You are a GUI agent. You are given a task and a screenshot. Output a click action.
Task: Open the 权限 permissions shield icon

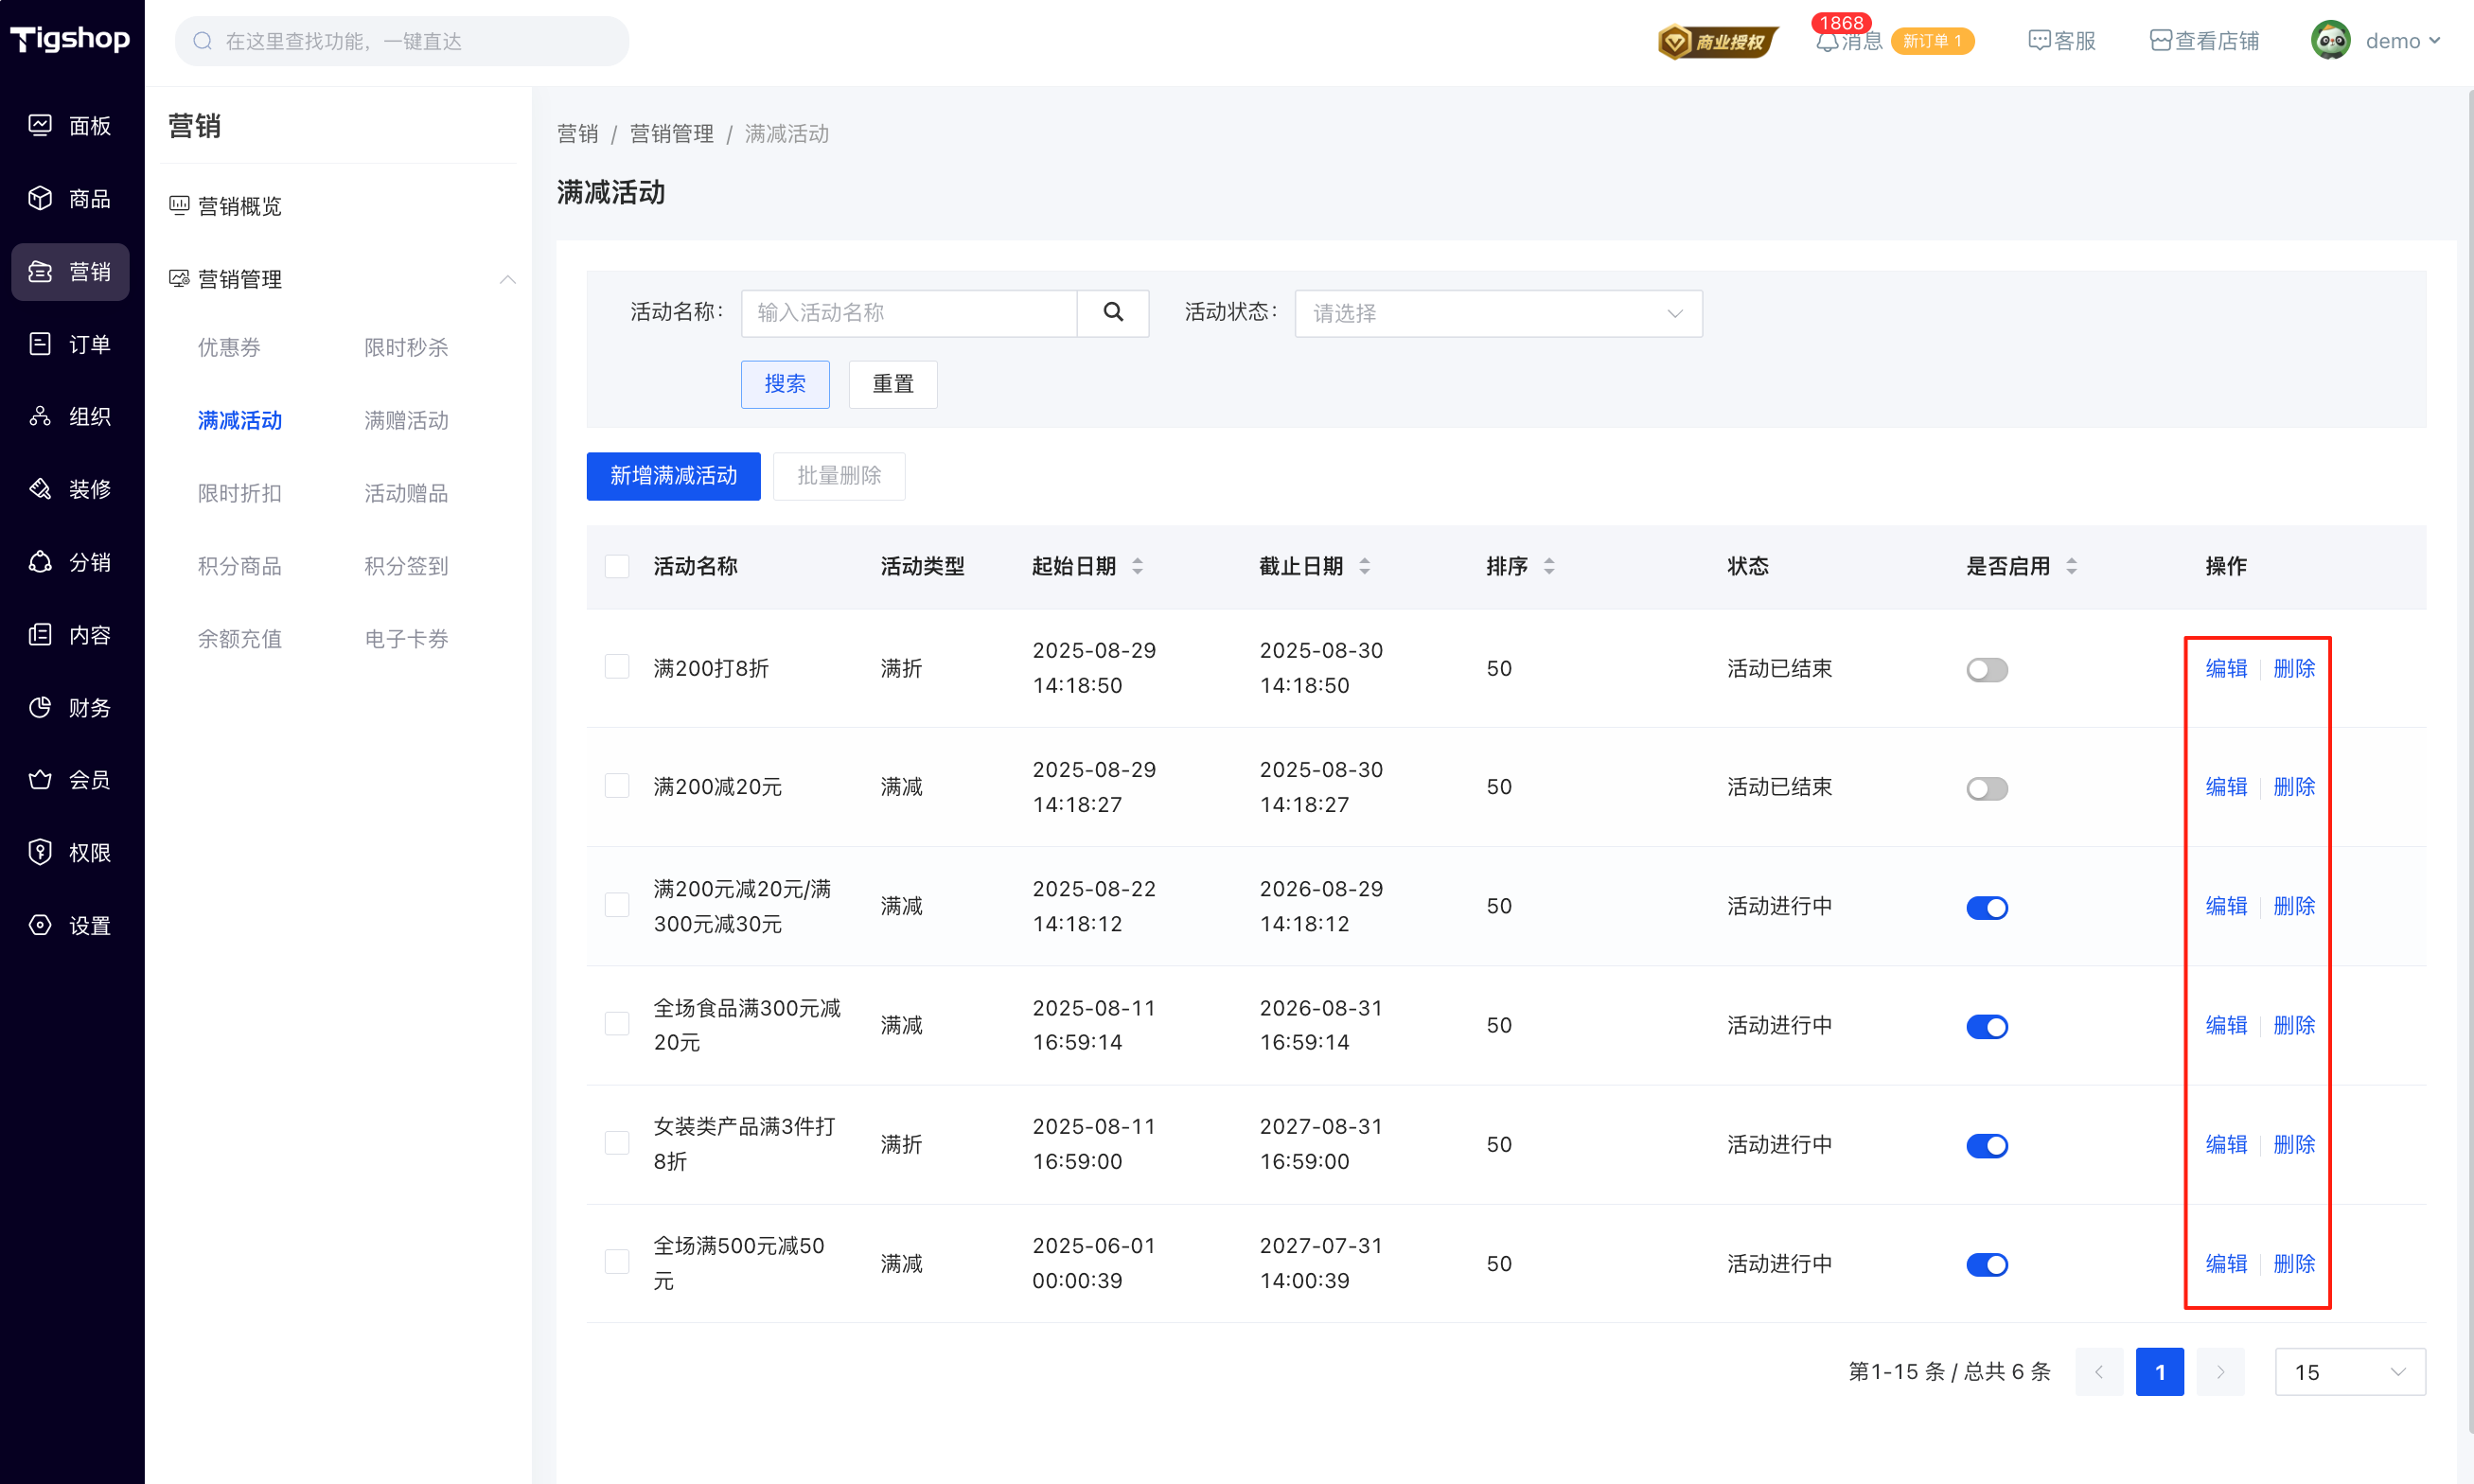pyautogui.click(x=40, y=853)
